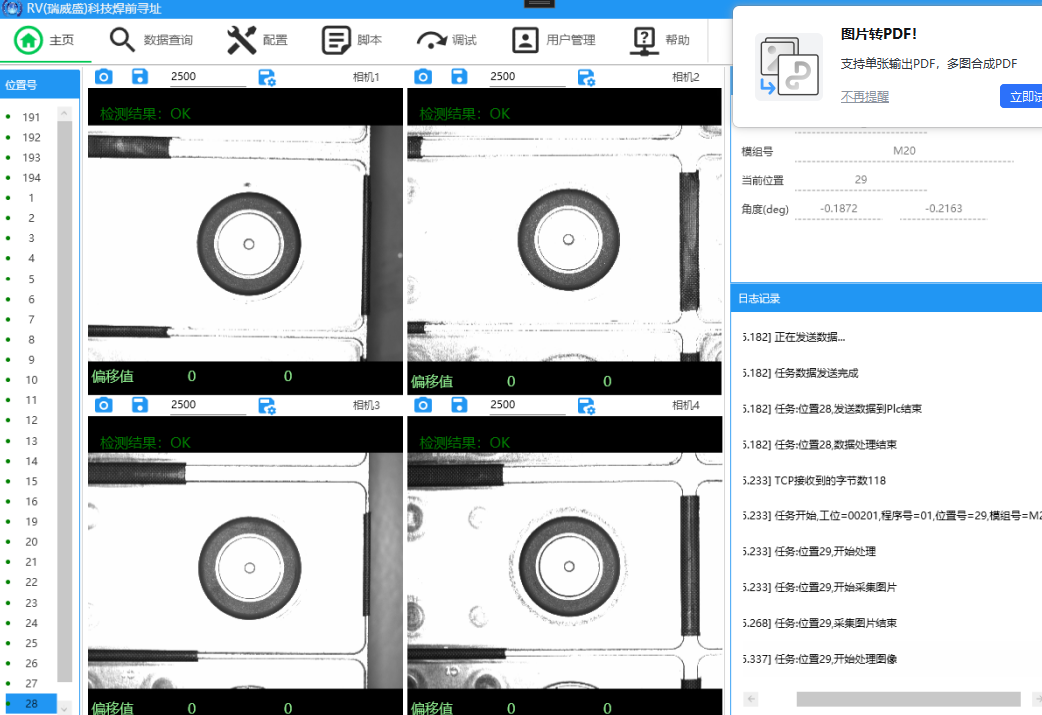The image size is (1042, 715).
Task: Open the 配置 configuration tools tab
Action: 257,40
